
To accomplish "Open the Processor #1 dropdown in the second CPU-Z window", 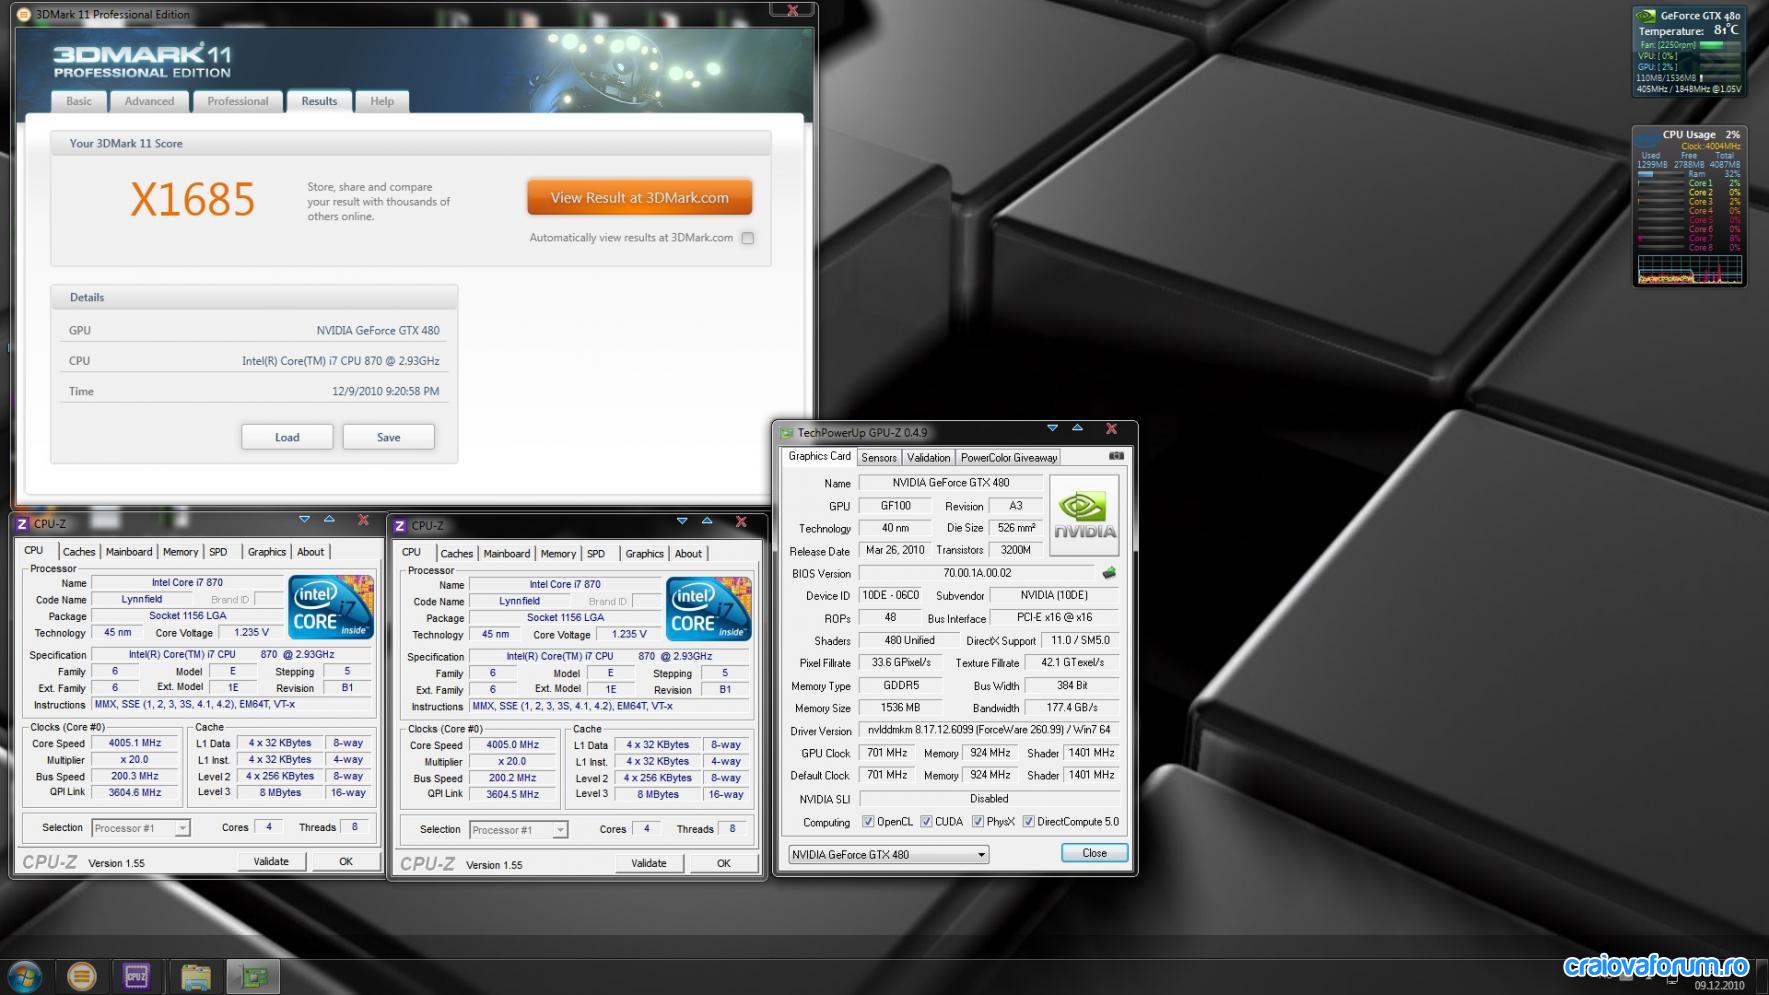I will click(518, 830).
